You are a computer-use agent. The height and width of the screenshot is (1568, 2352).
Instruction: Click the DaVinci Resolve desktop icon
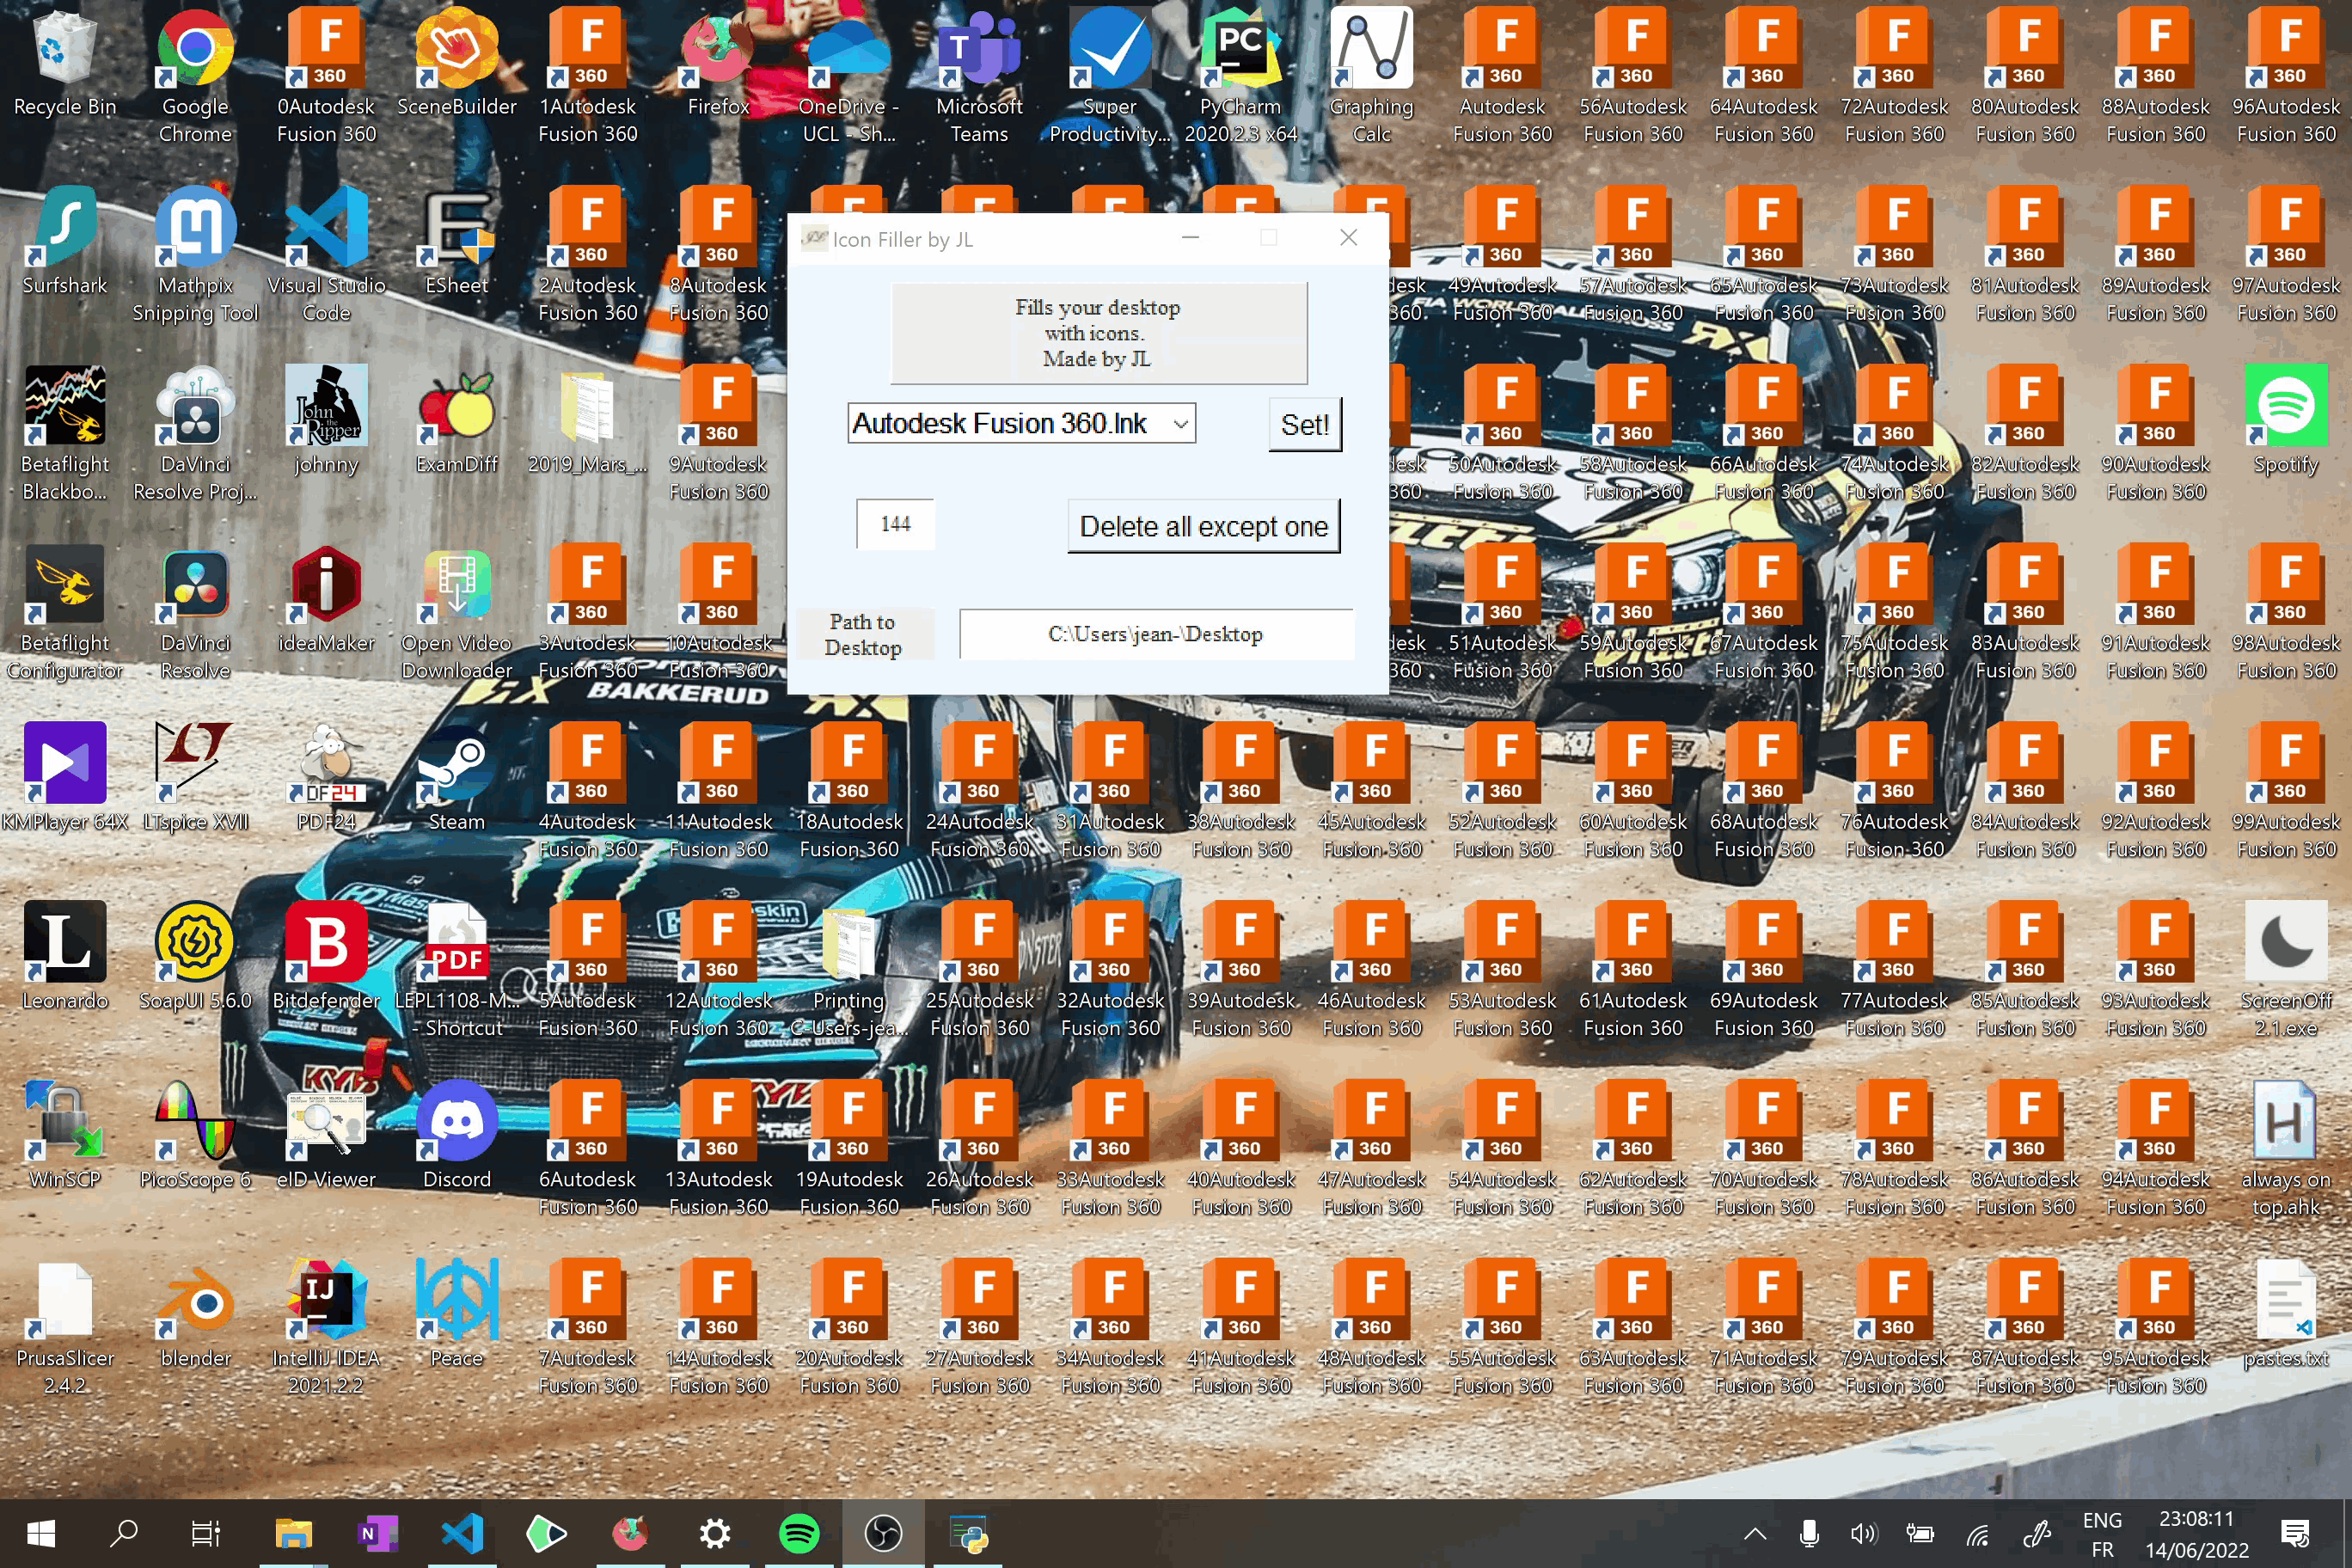(195, 586)
